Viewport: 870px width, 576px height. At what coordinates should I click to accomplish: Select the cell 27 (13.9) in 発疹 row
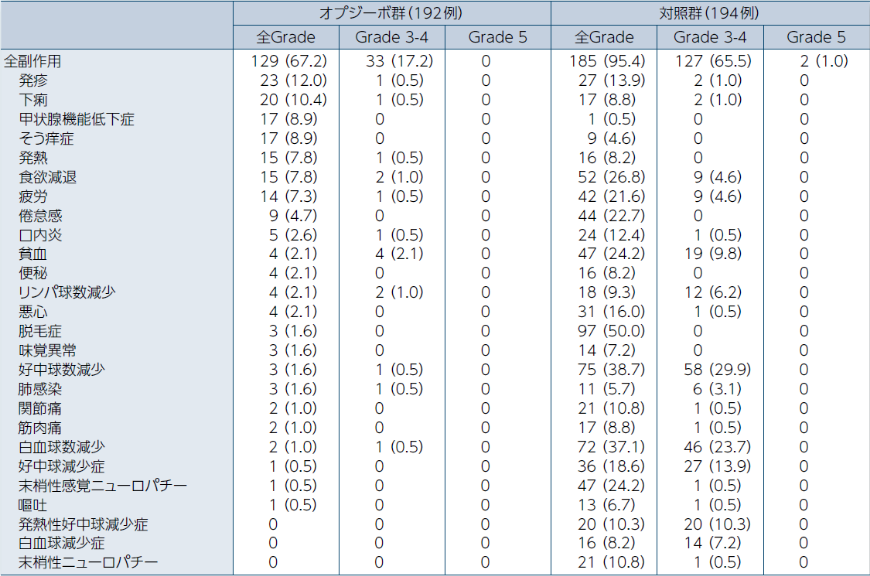tap(612, 80)
